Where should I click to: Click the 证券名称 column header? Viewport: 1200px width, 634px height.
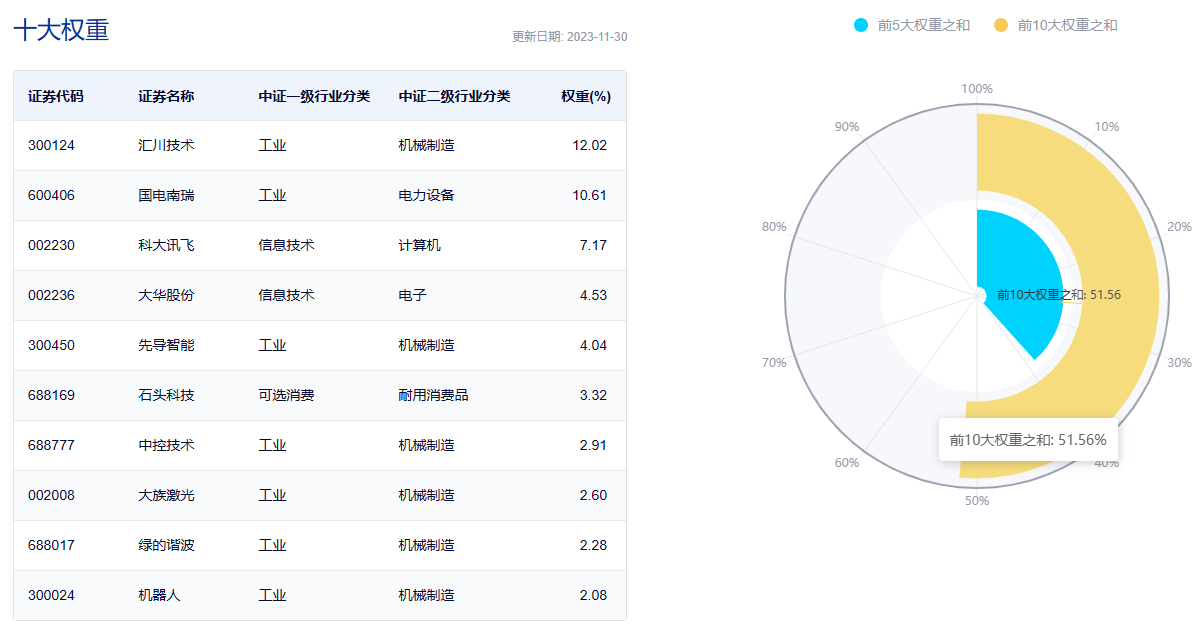click(x=166, y=97)
